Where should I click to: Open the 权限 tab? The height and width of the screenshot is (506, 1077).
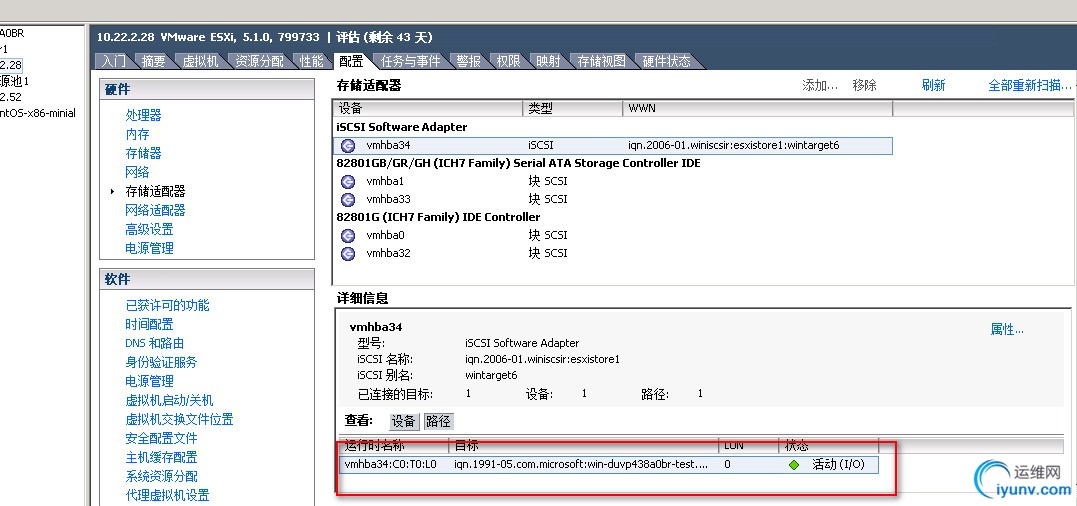508,61
